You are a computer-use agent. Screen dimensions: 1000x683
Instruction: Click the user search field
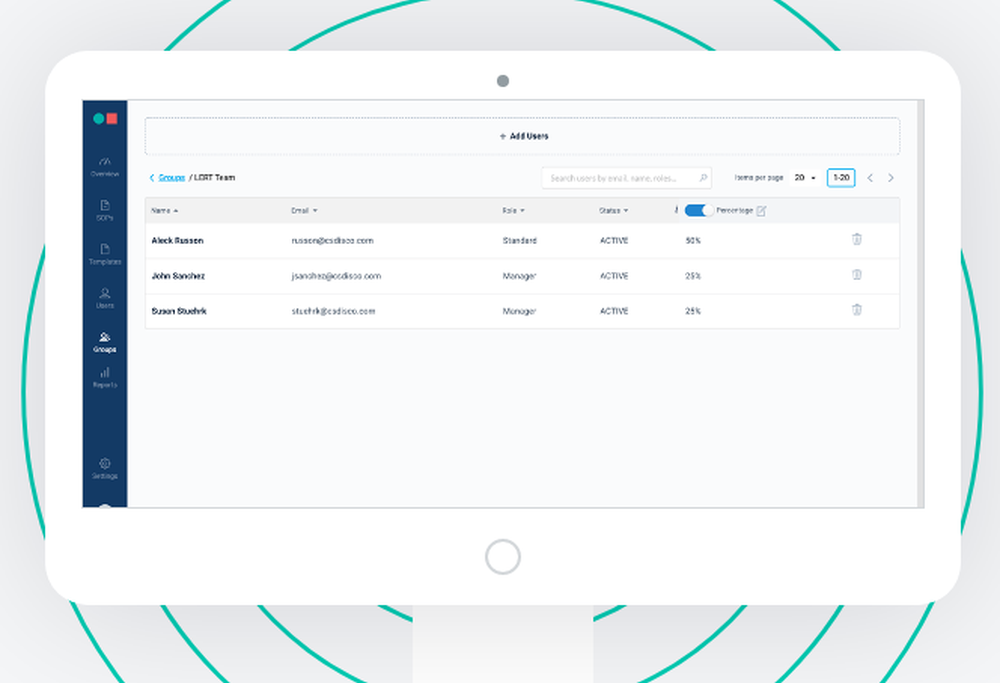click(x=626, y=179)
